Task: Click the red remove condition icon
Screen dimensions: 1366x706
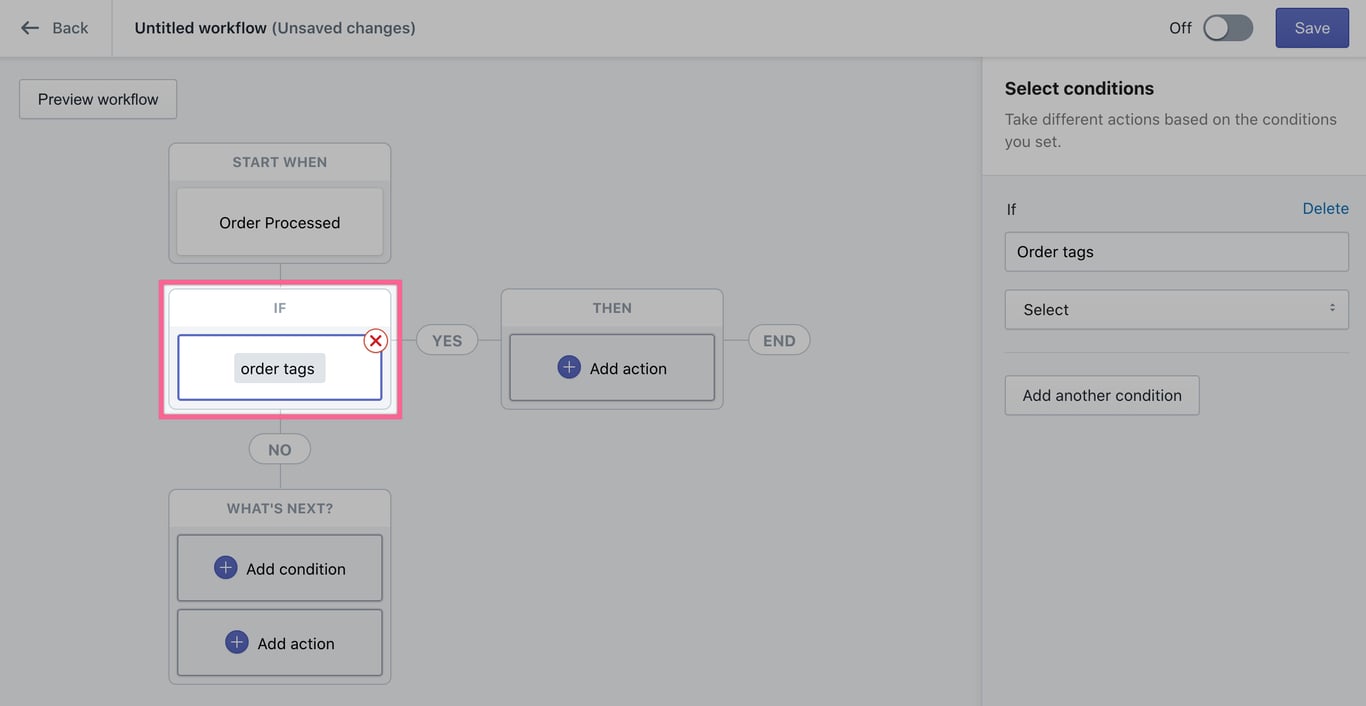Action: 375,341
